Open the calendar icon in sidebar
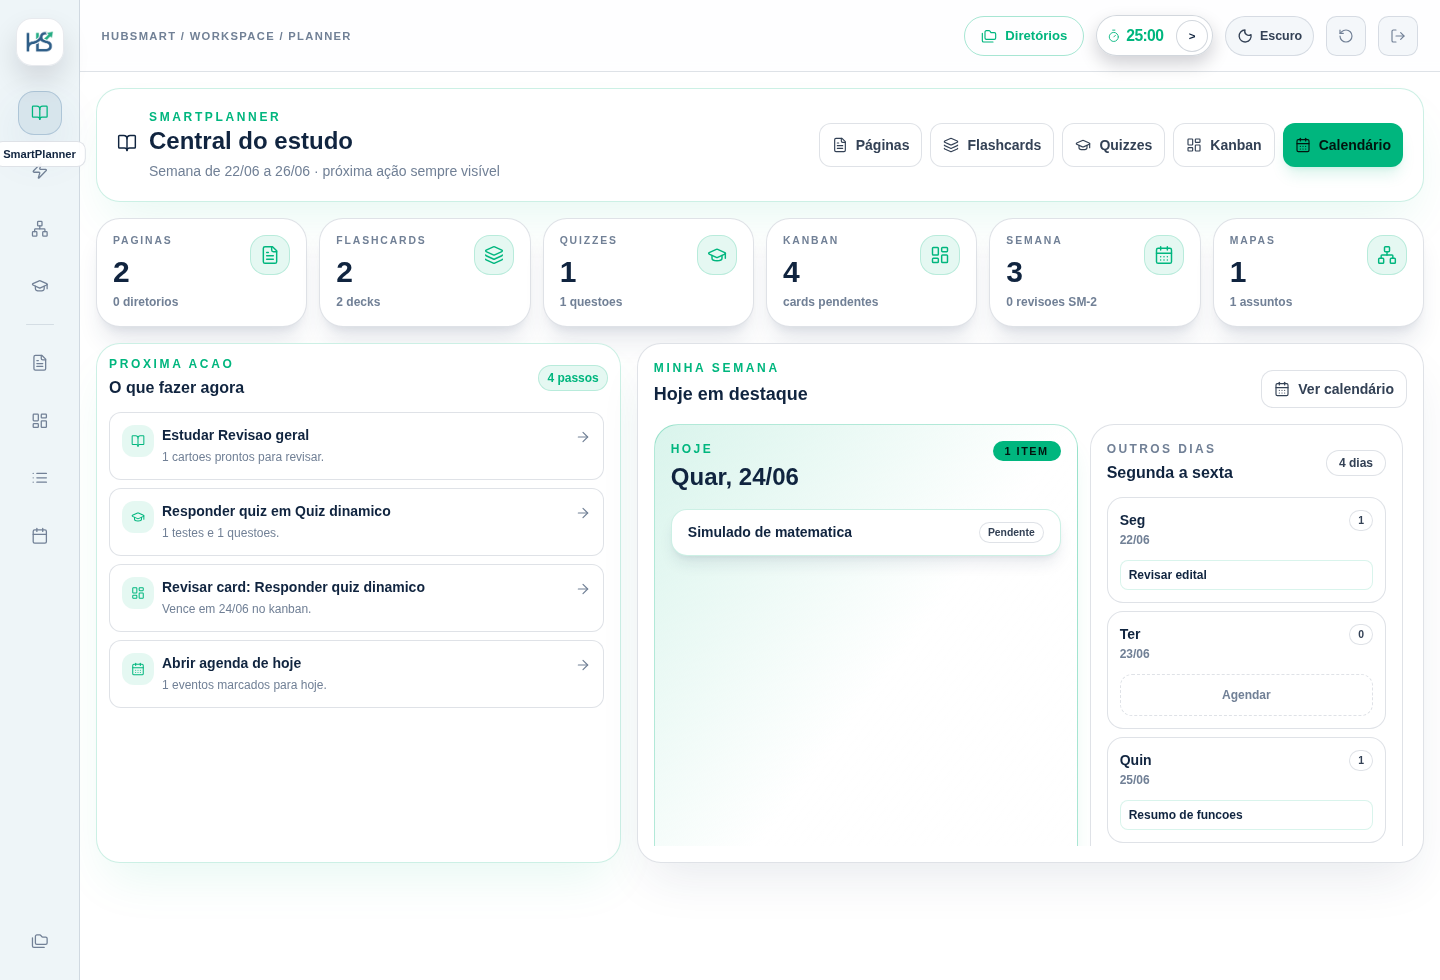The image size is (1440, 980). (x=40, y=536)
